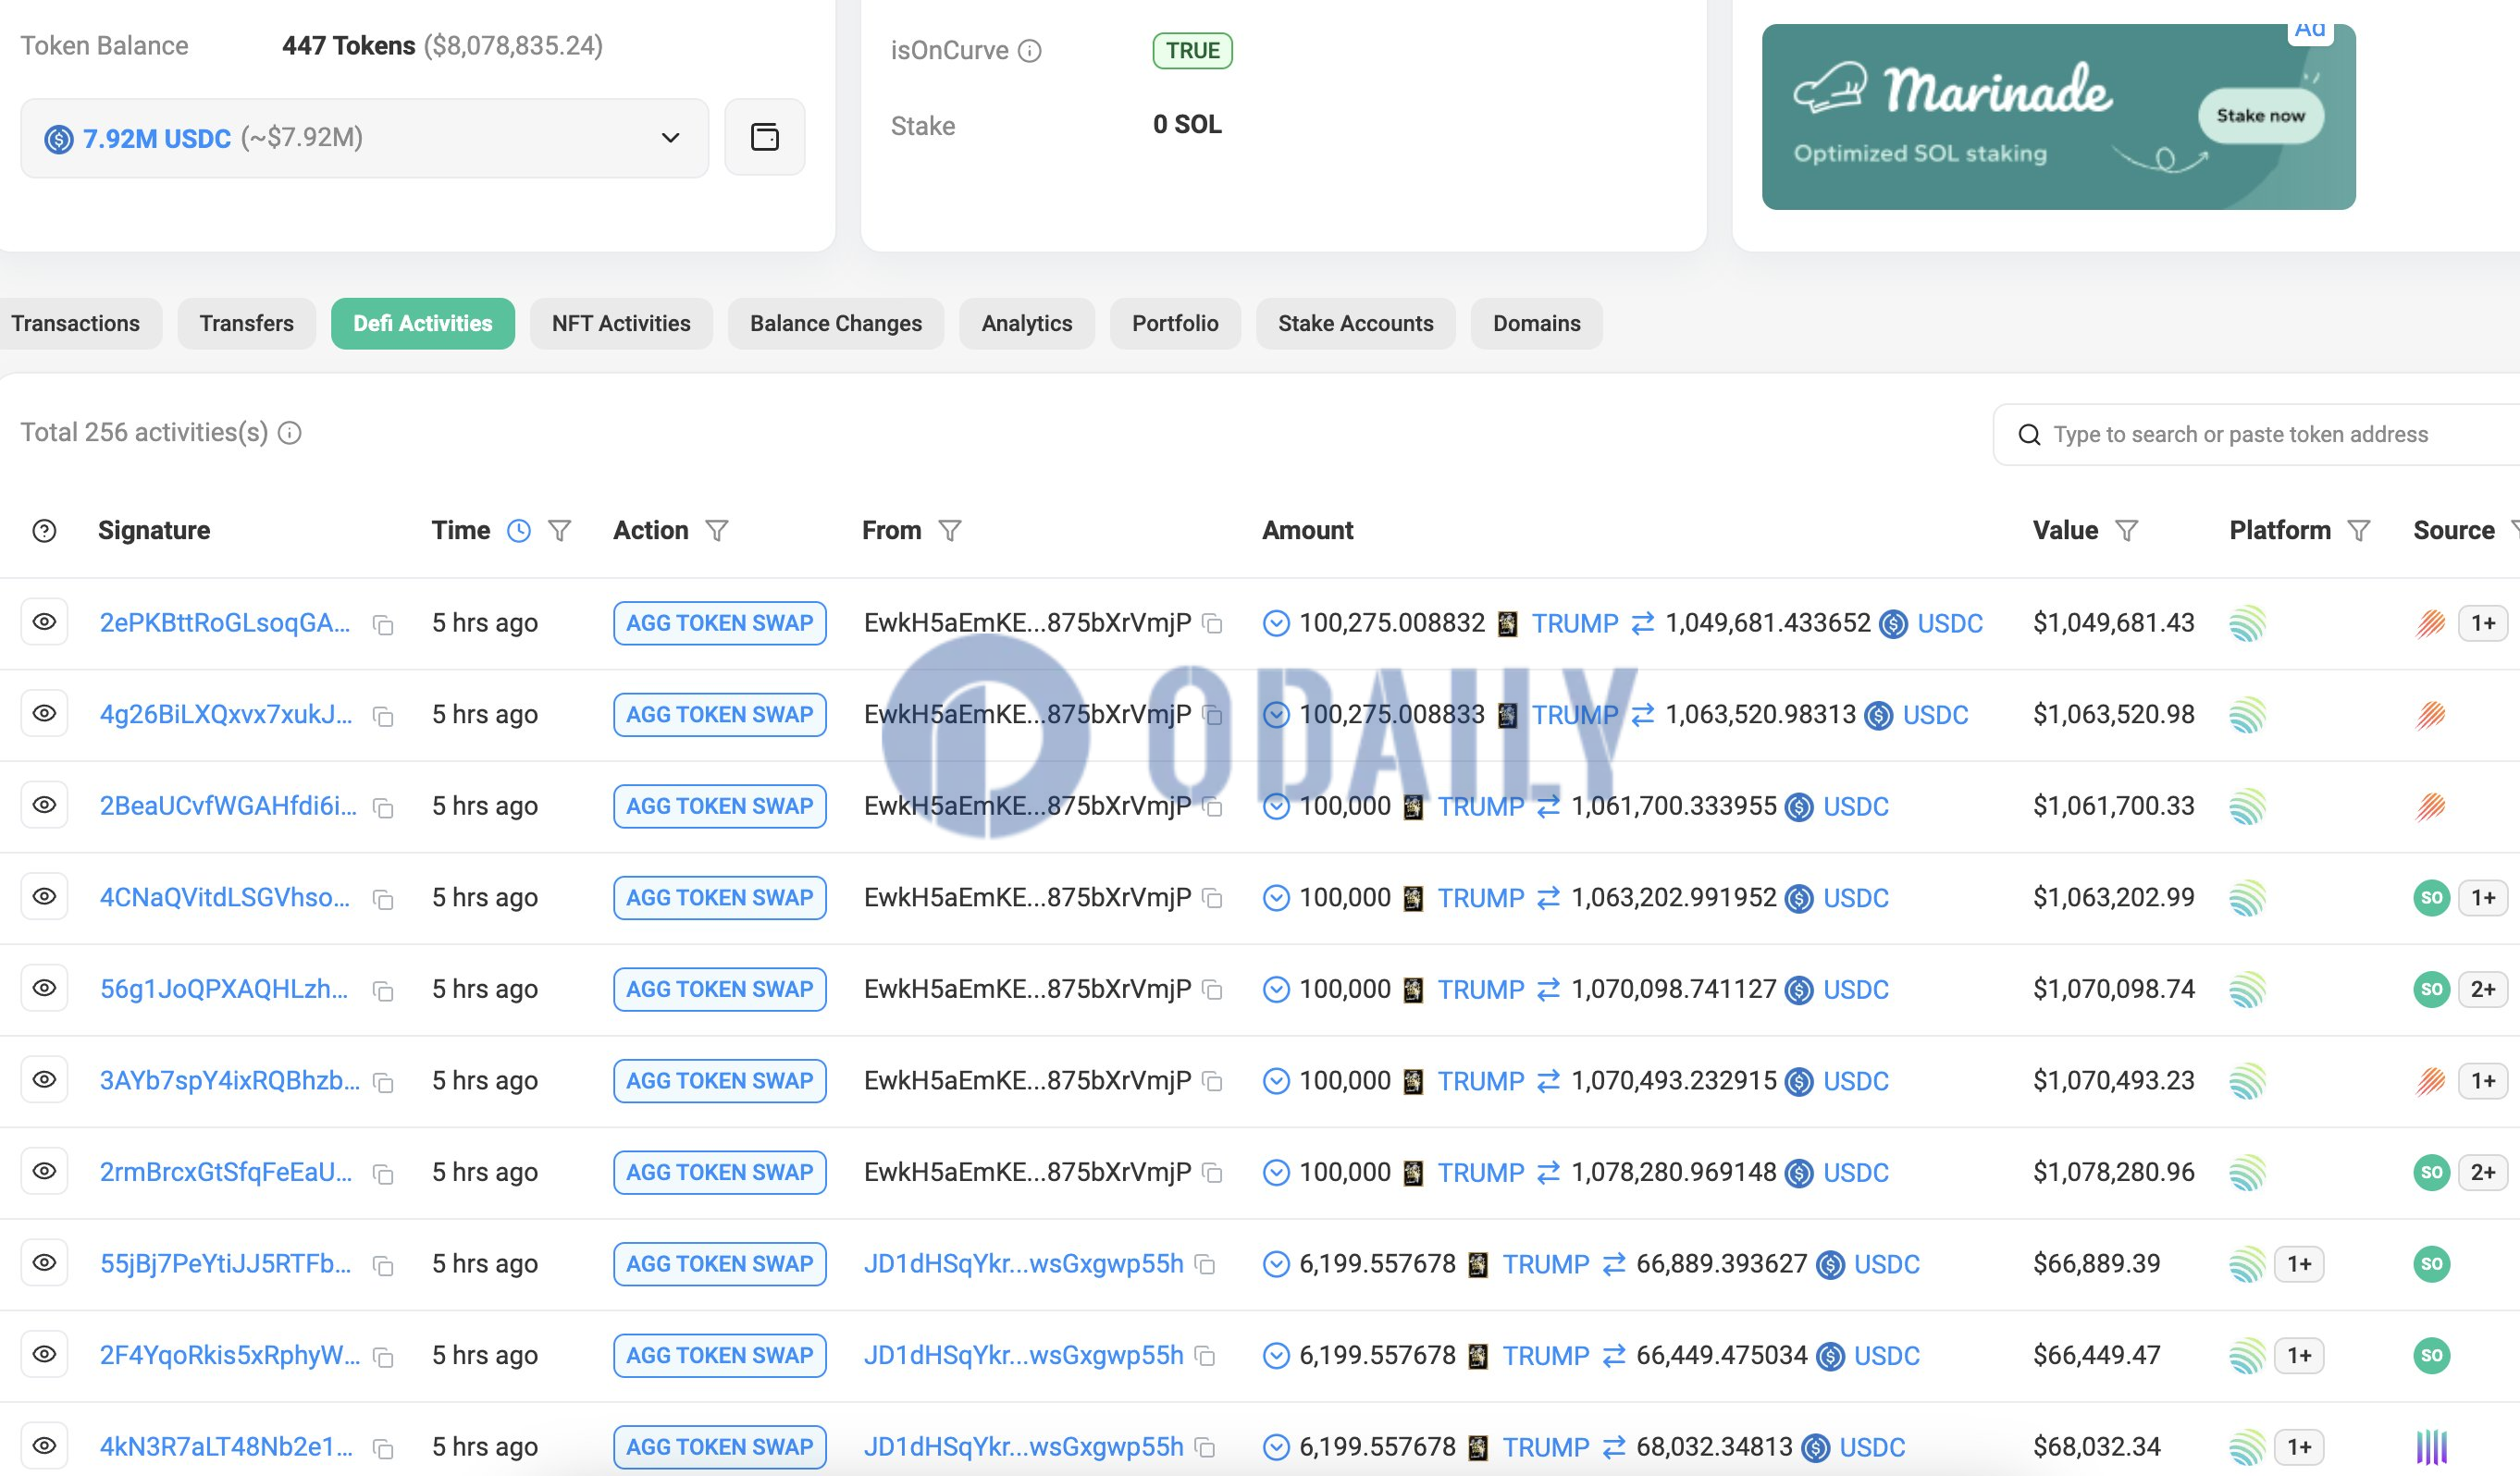
Task: Copy JD1dHSqYkr address in 55jBj7PeYtiJJ5RTFb row
Action: (x=1206, y=1265)
